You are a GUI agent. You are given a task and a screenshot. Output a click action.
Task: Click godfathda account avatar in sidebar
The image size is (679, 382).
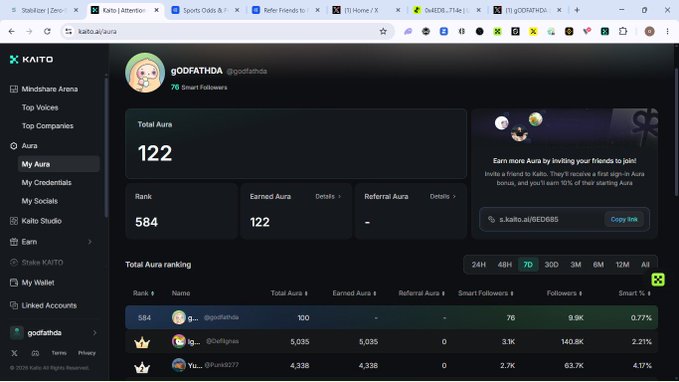(x=16, y=333)
